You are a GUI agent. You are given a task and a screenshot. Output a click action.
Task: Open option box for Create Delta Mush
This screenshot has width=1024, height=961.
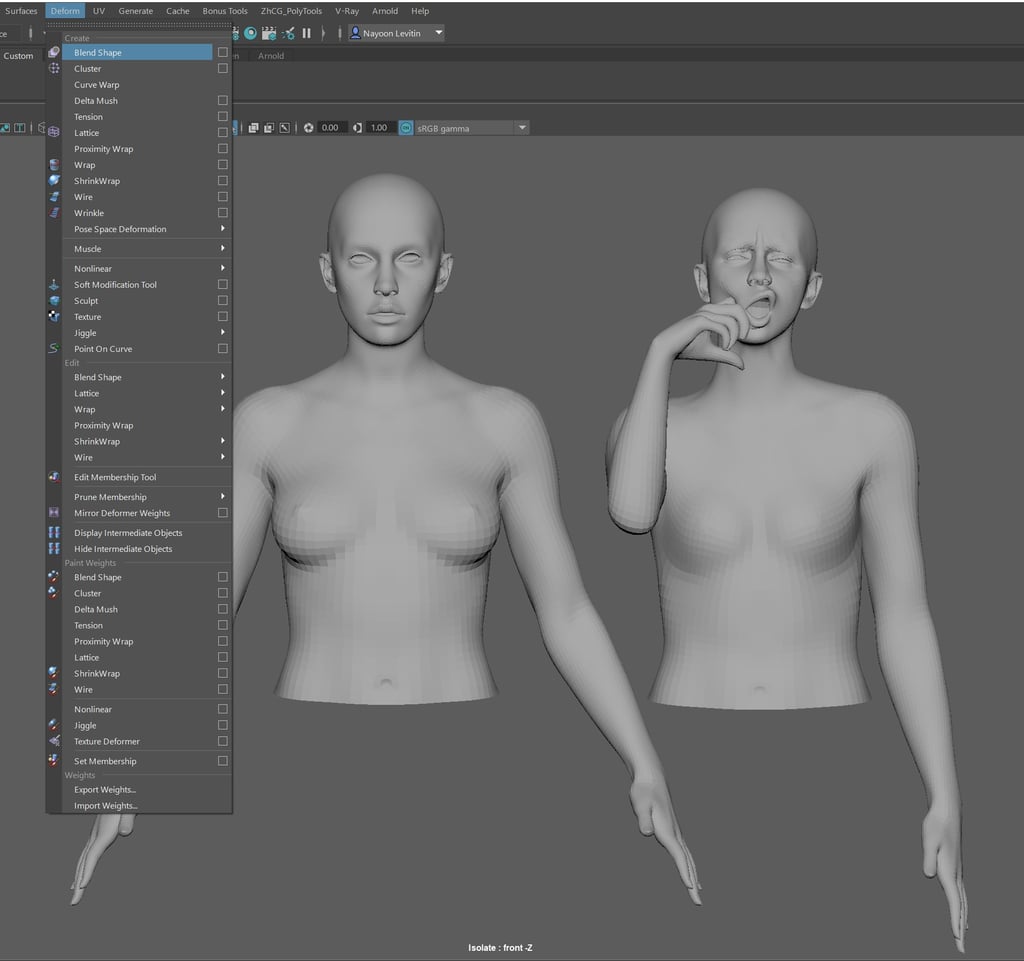coord(222,101)
